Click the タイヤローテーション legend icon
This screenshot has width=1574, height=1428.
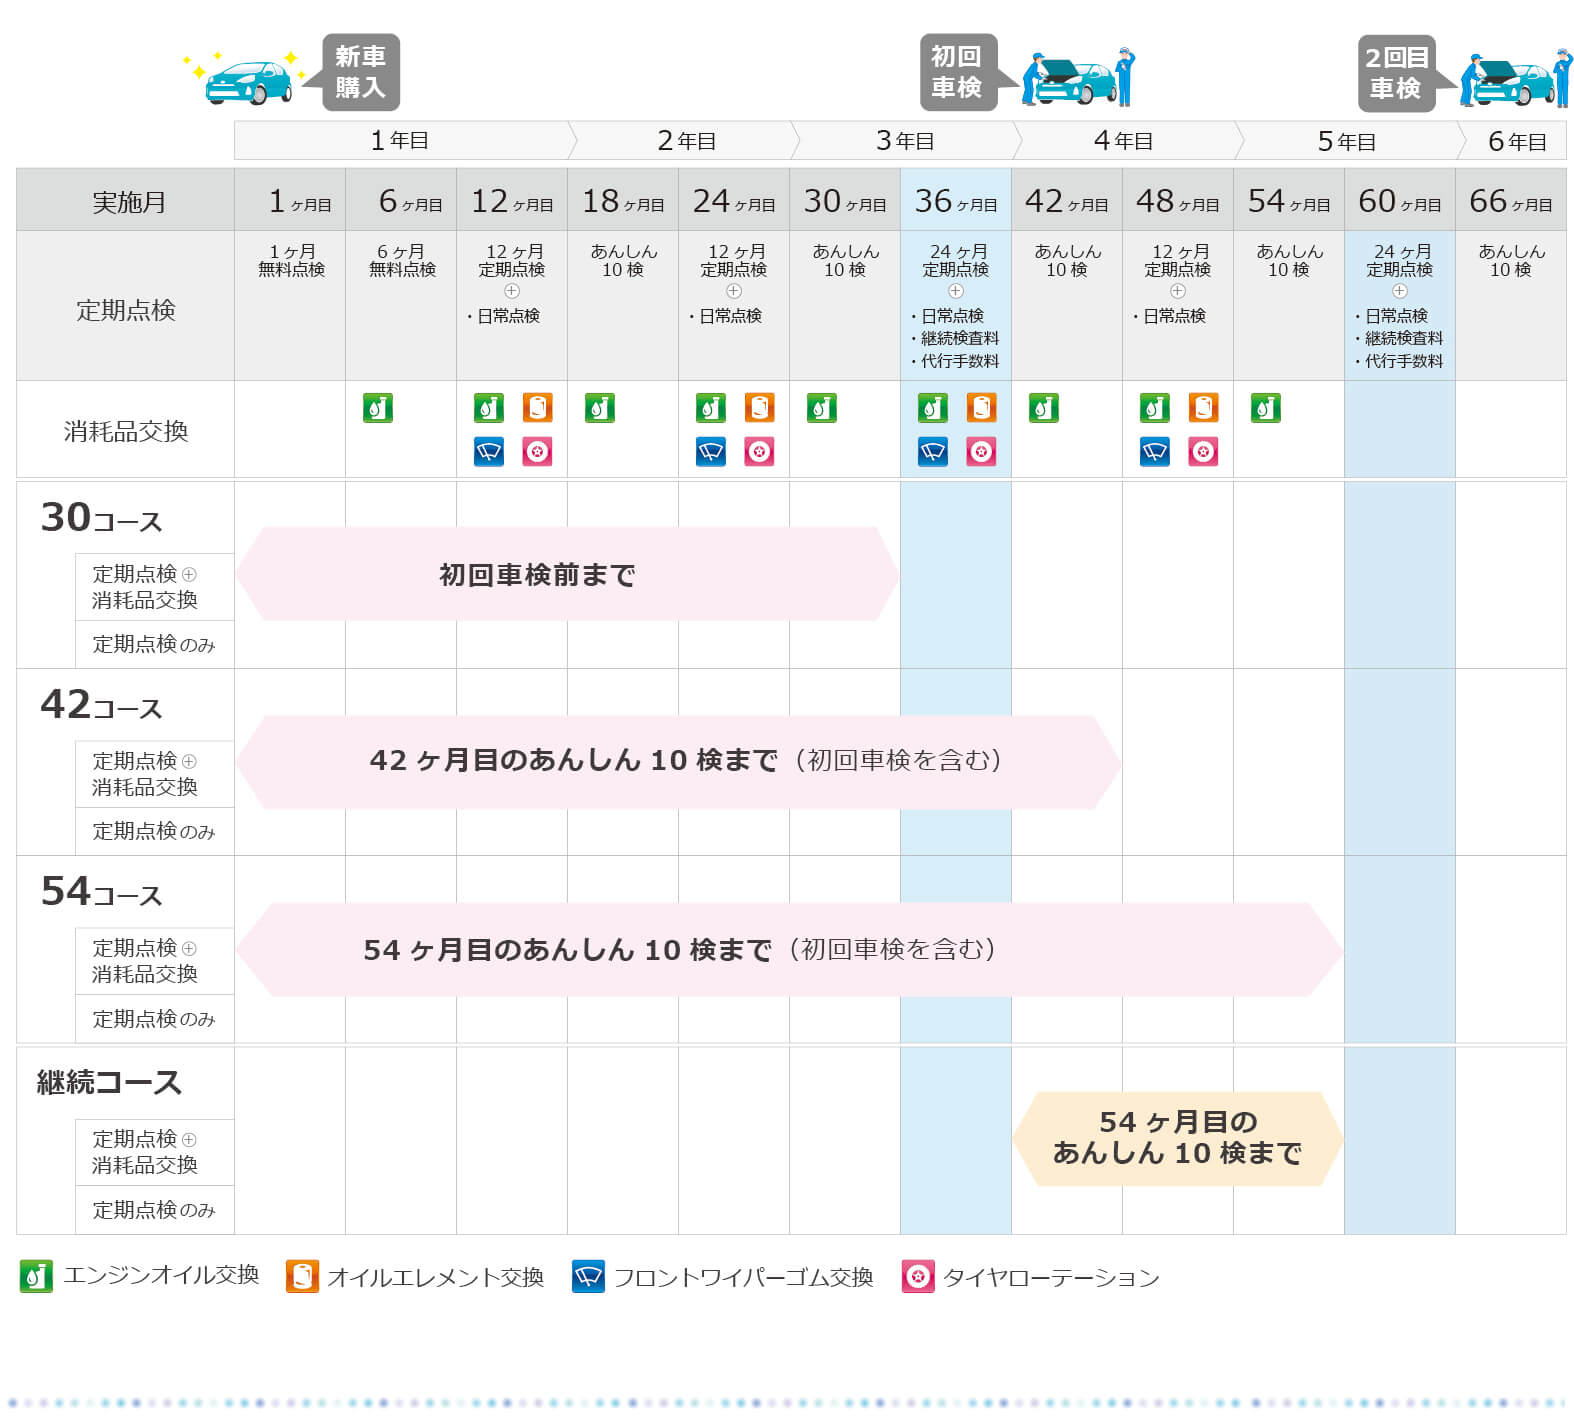(917, 1276)
